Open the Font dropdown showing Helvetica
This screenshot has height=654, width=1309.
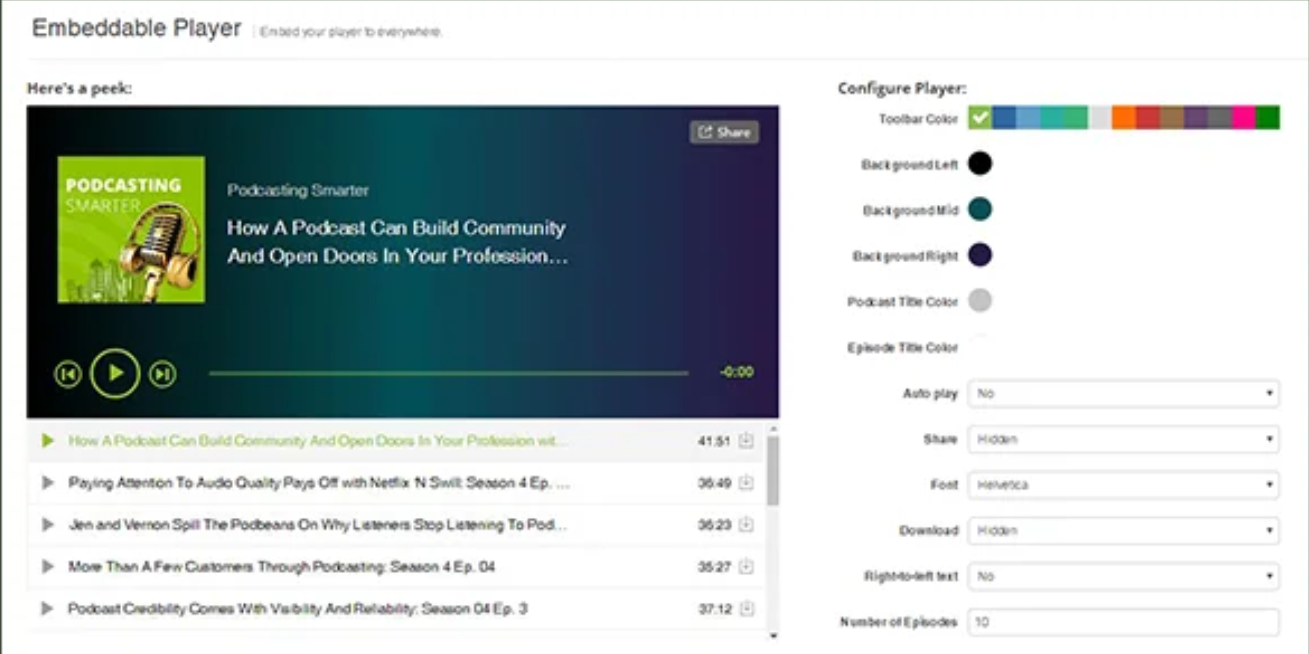click(x=1124, y=485)
